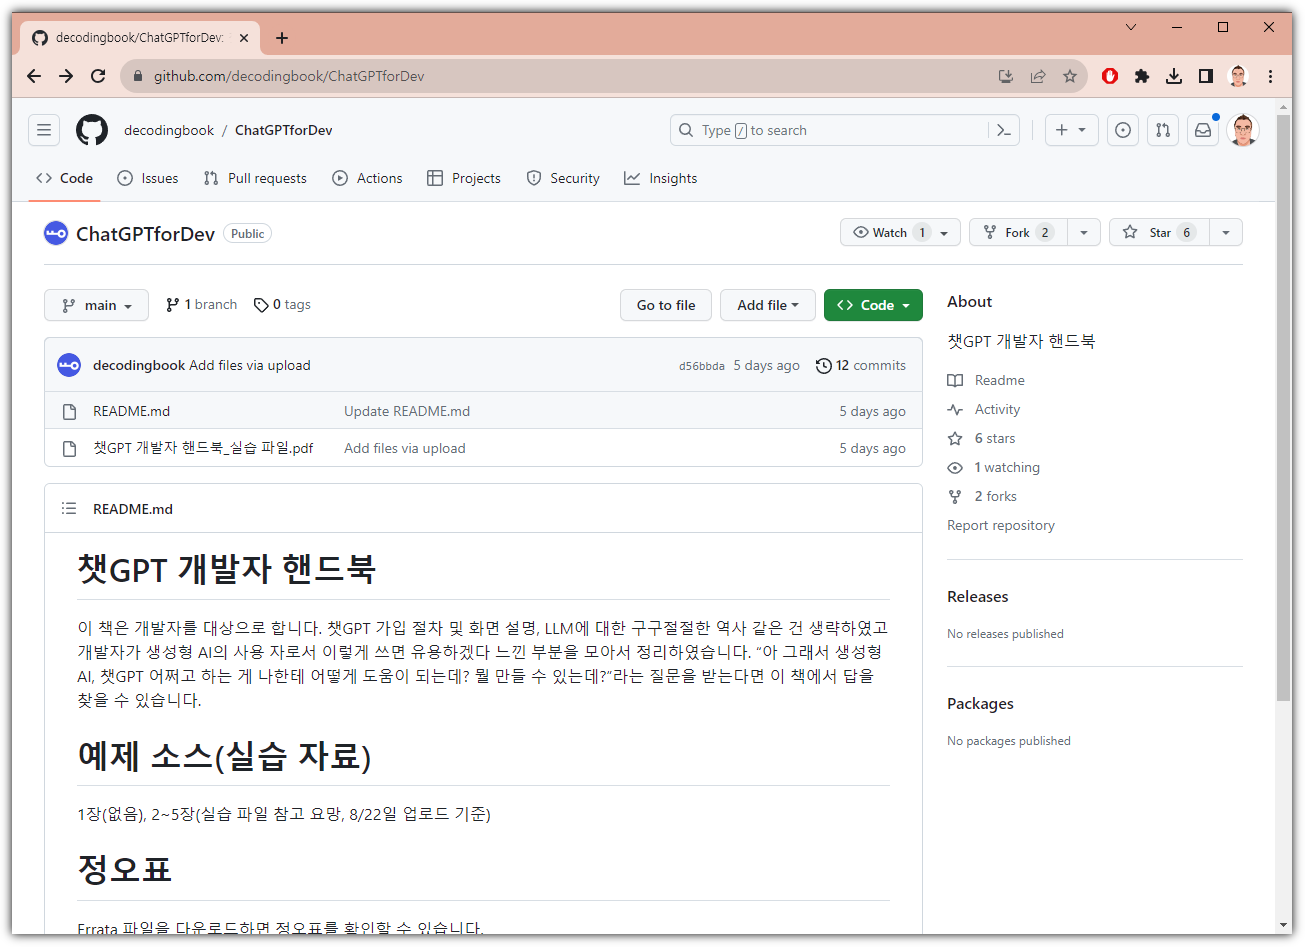
Task: Open the main branch dropdown
Action: [x=96, y=305]
